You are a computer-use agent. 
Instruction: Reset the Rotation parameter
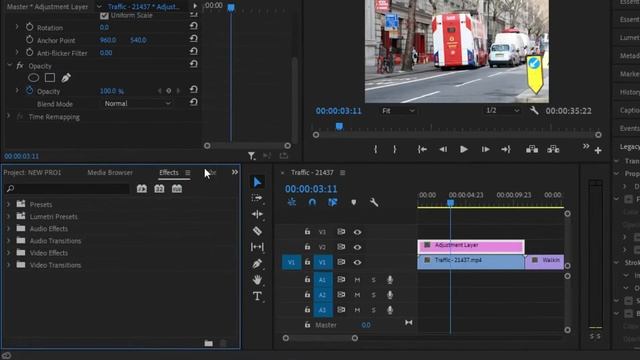[x=193, y=26]
